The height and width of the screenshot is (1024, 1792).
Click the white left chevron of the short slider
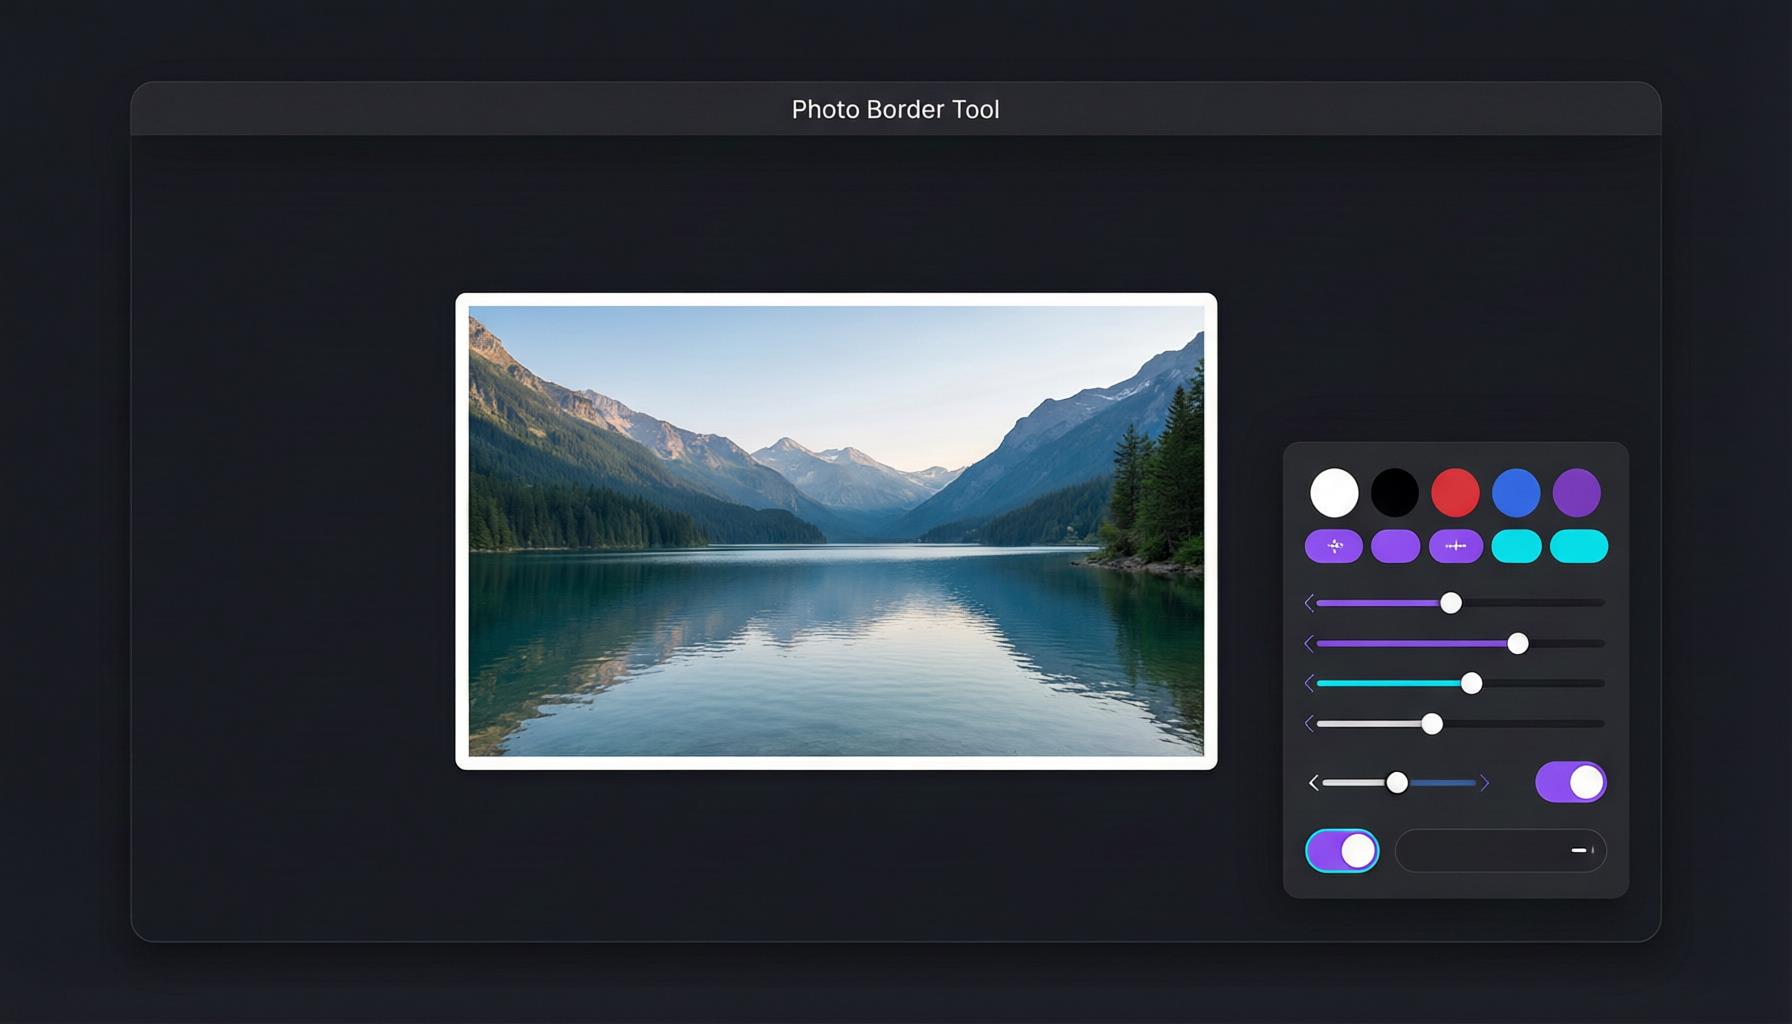[x=1313, y=783]
